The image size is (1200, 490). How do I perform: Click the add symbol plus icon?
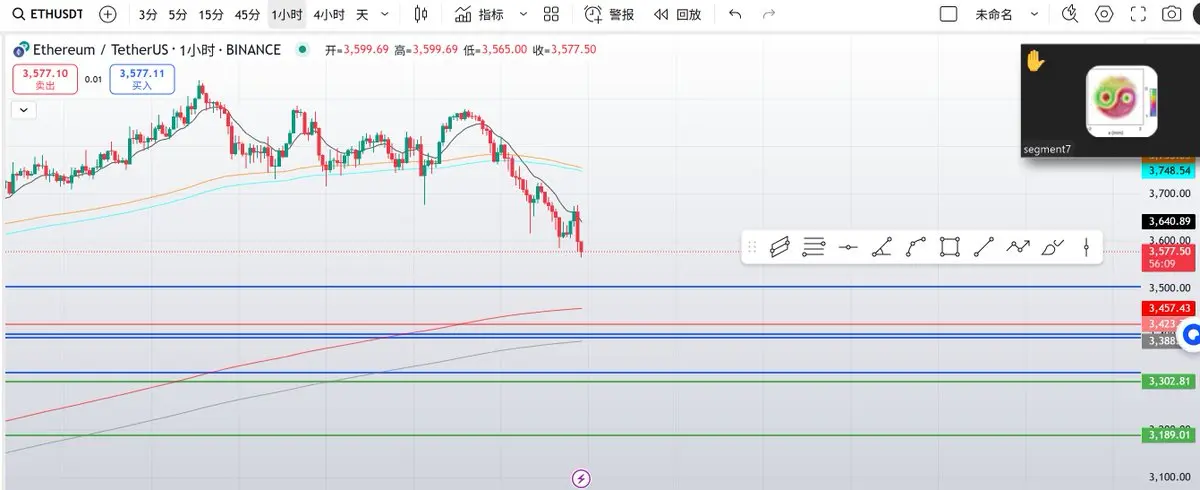[x=108, y=15]
